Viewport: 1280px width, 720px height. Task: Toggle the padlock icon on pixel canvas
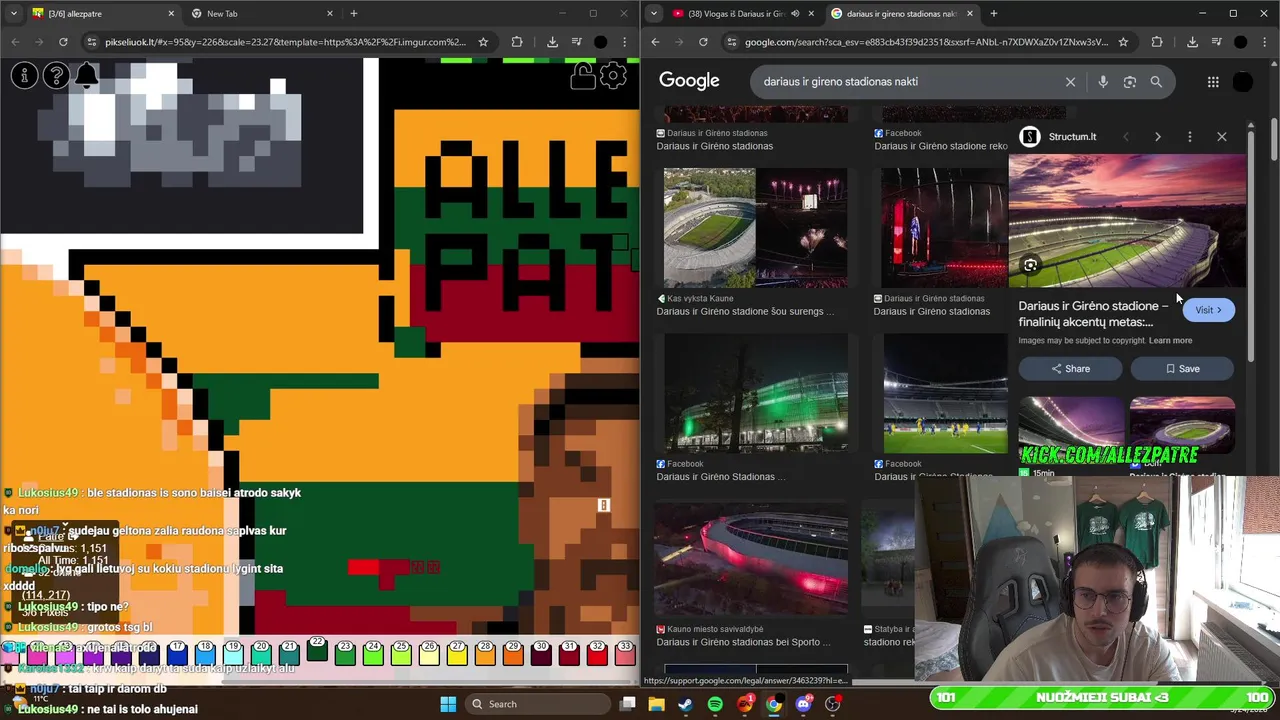[x=583, y=75]
